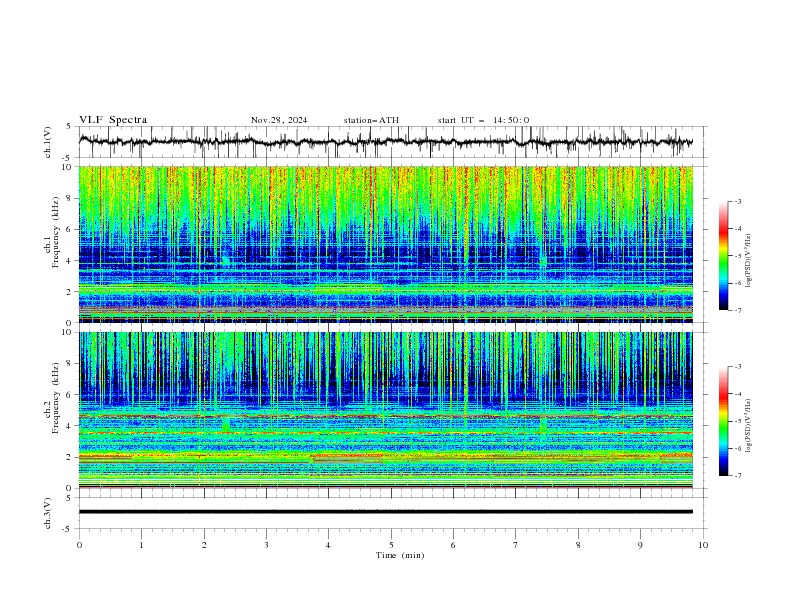This screenshot has width=792, height=612.
Task: Click time axis tick label "3"
Action: pos(266,545)
